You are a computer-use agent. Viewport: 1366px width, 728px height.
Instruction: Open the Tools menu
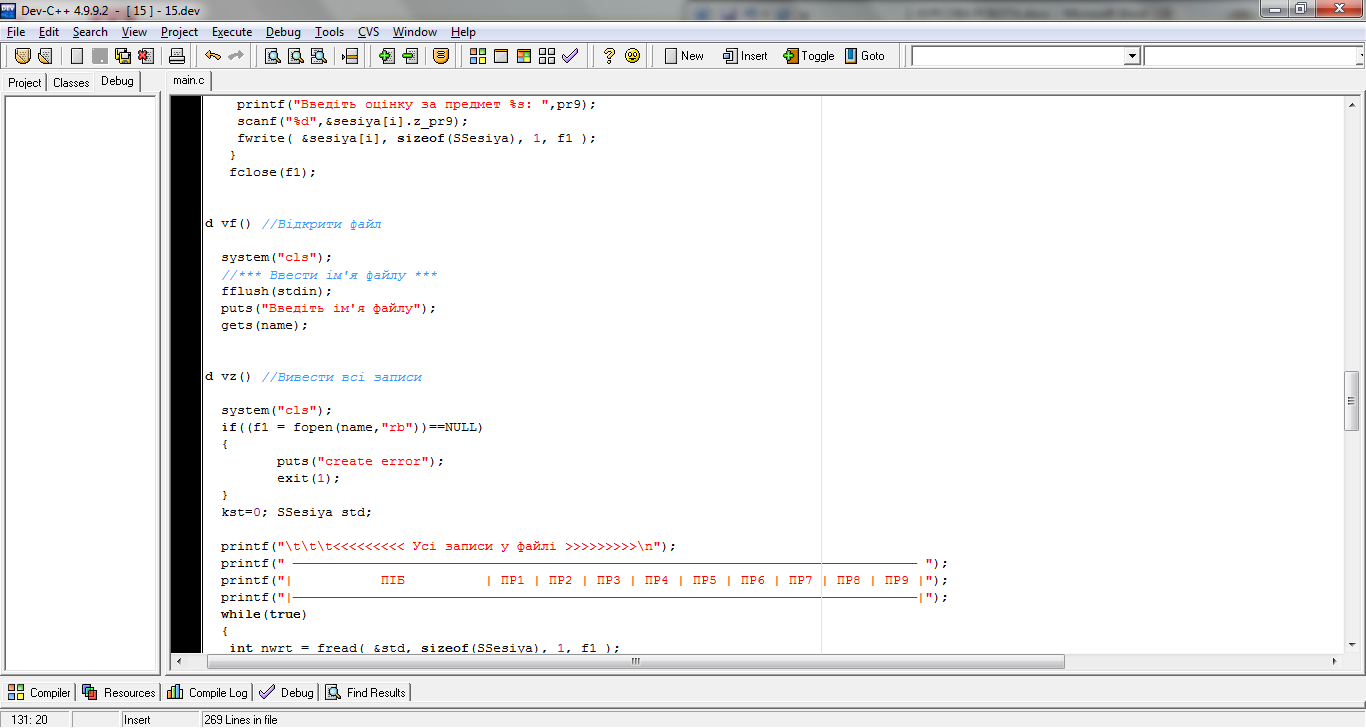[330, 32]
